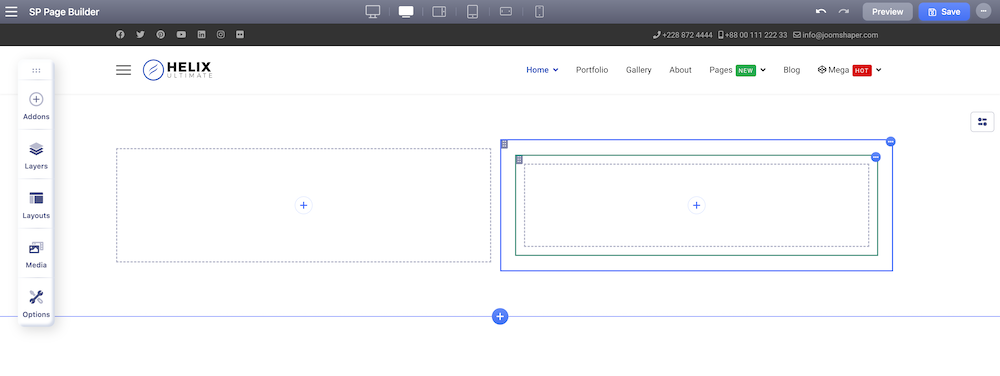Grab the sidebar drag handle dots

[36, 70]
